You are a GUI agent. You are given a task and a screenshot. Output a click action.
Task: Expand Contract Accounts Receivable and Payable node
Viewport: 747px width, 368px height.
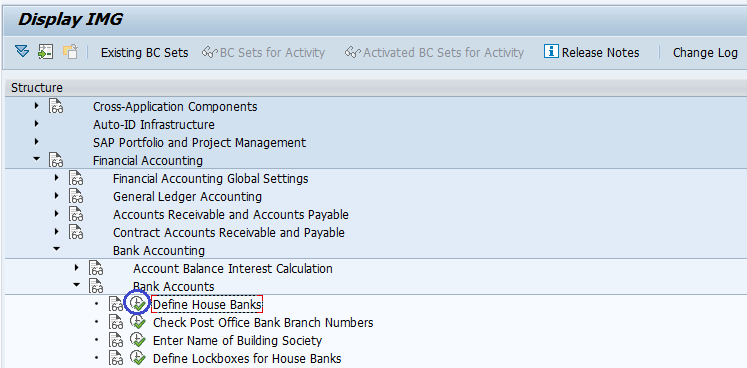57,232
